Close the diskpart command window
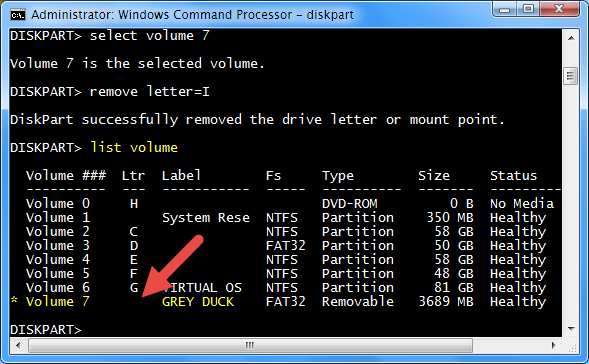This screenshot has height=364, width=589. point(559,9)
